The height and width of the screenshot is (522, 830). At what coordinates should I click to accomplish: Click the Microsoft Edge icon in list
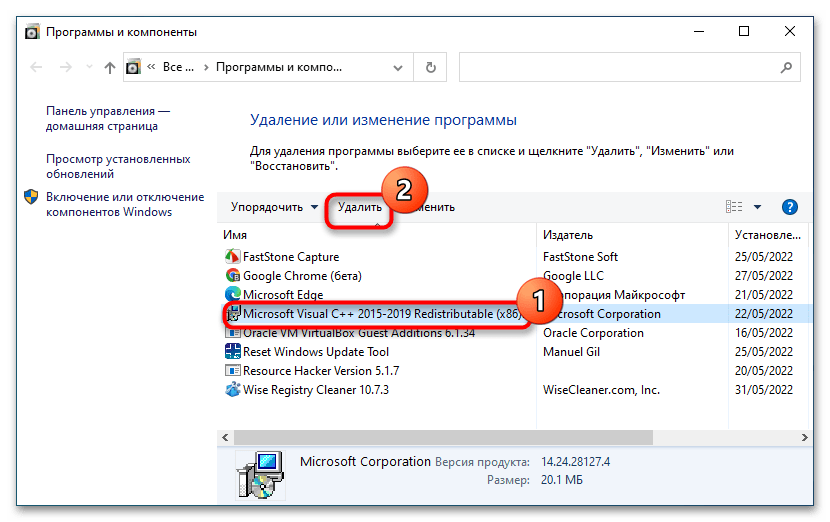click(x=233, y=295)
